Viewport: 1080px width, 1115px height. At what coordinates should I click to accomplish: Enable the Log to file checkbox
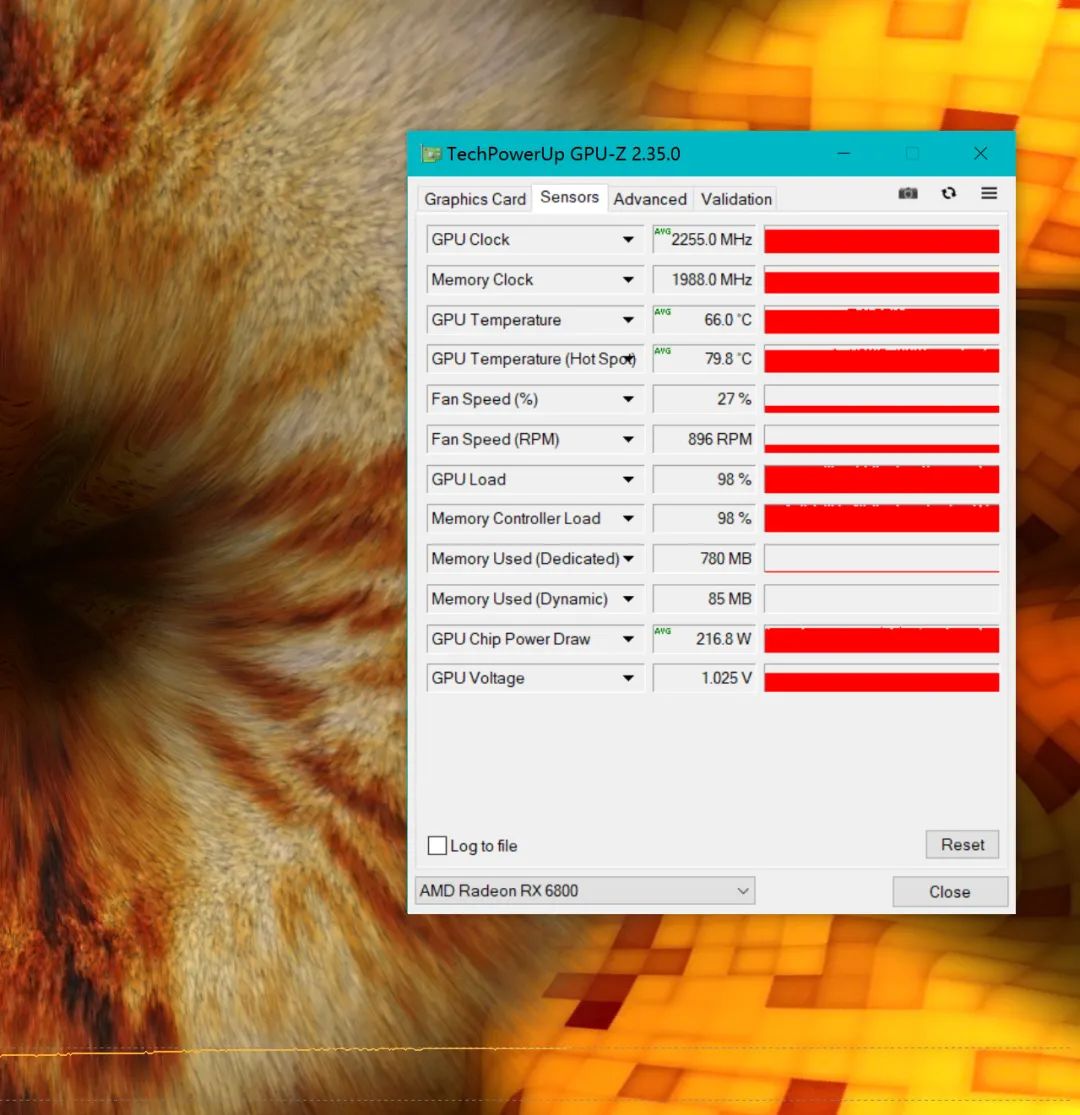point(437,845)
